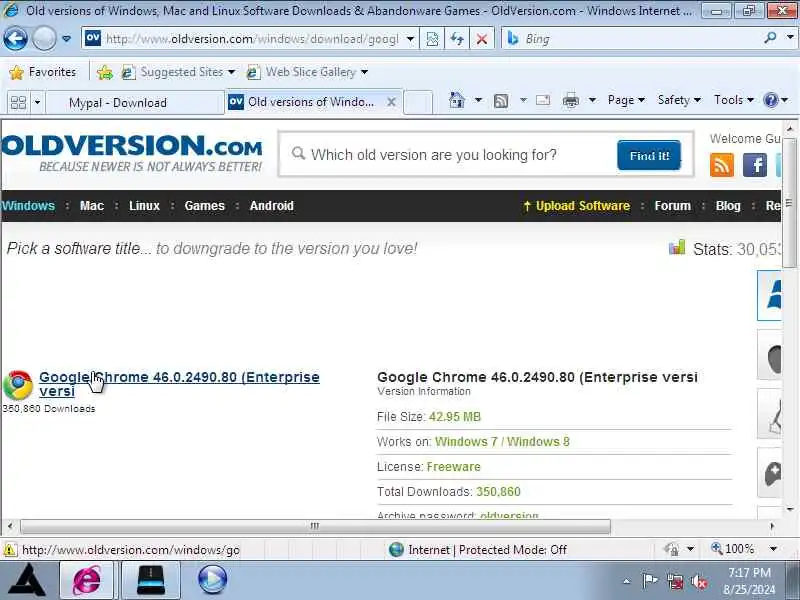Click the muted volume tray icon
Viewport: 800px width, 600px height.
point(698,581)
